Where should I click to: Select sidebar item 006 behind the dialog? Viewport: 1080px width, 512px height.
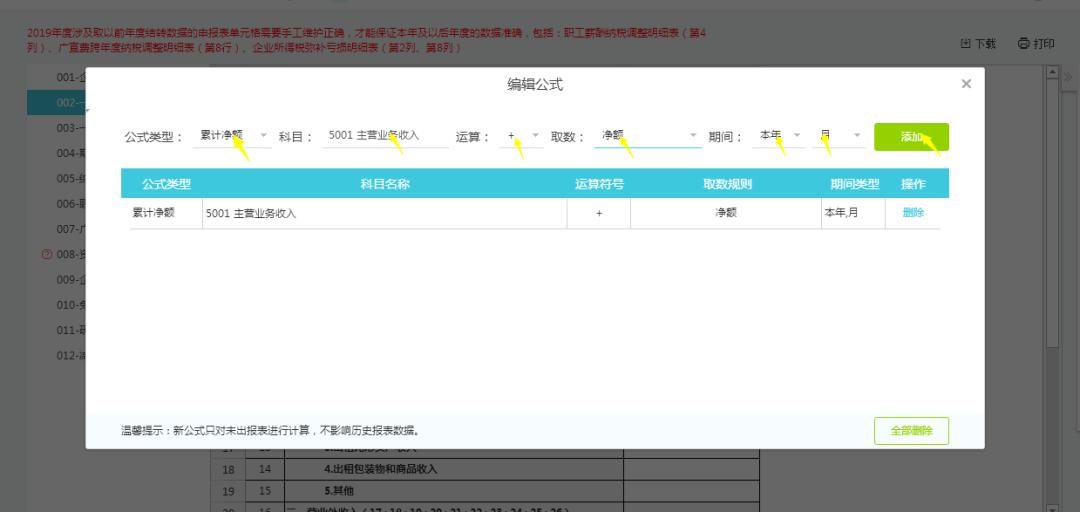tap(57, 204)
